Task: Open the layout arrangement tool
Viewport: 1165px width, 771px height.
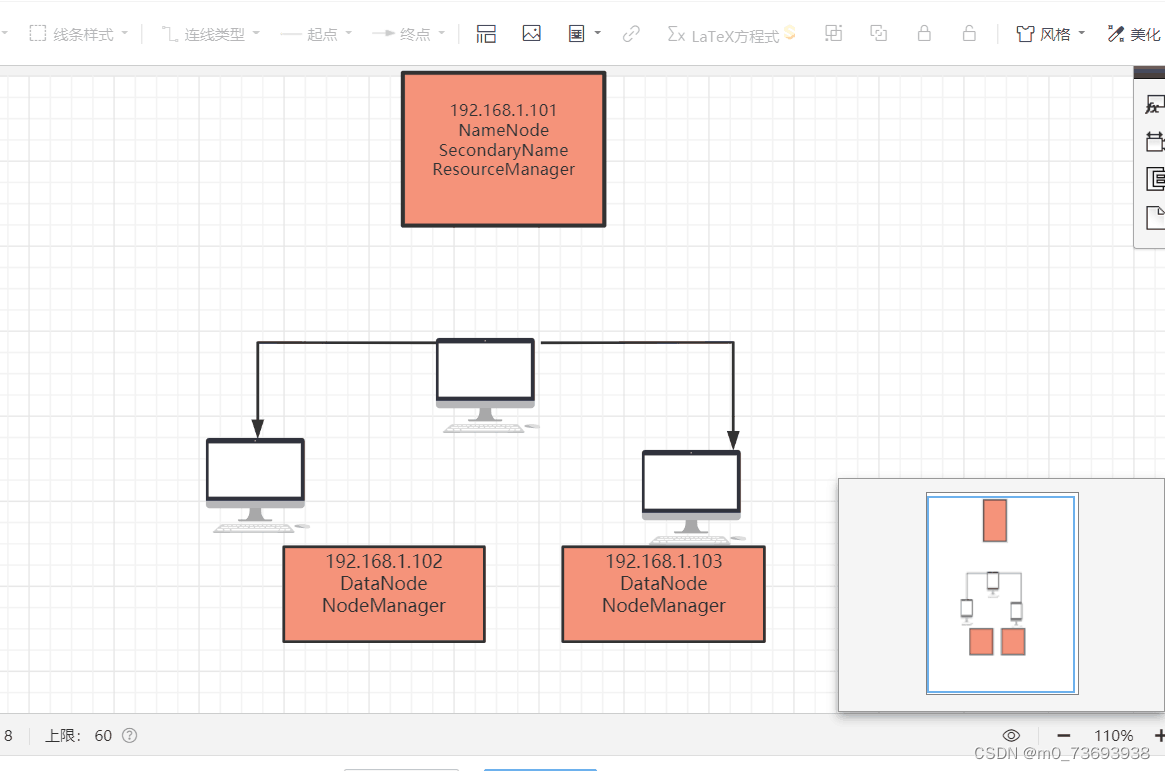Action: pos(486,33)
